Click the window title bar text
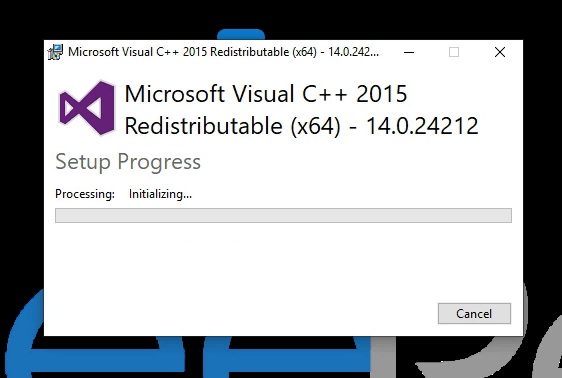This screenshot has height=378, width=562. (223, 52)
